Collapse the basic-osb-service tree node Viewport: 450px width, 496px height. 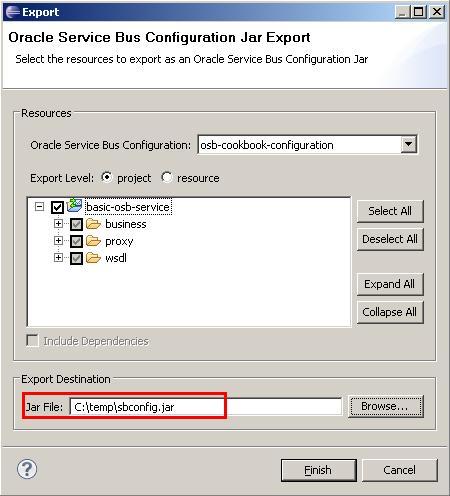39,207
